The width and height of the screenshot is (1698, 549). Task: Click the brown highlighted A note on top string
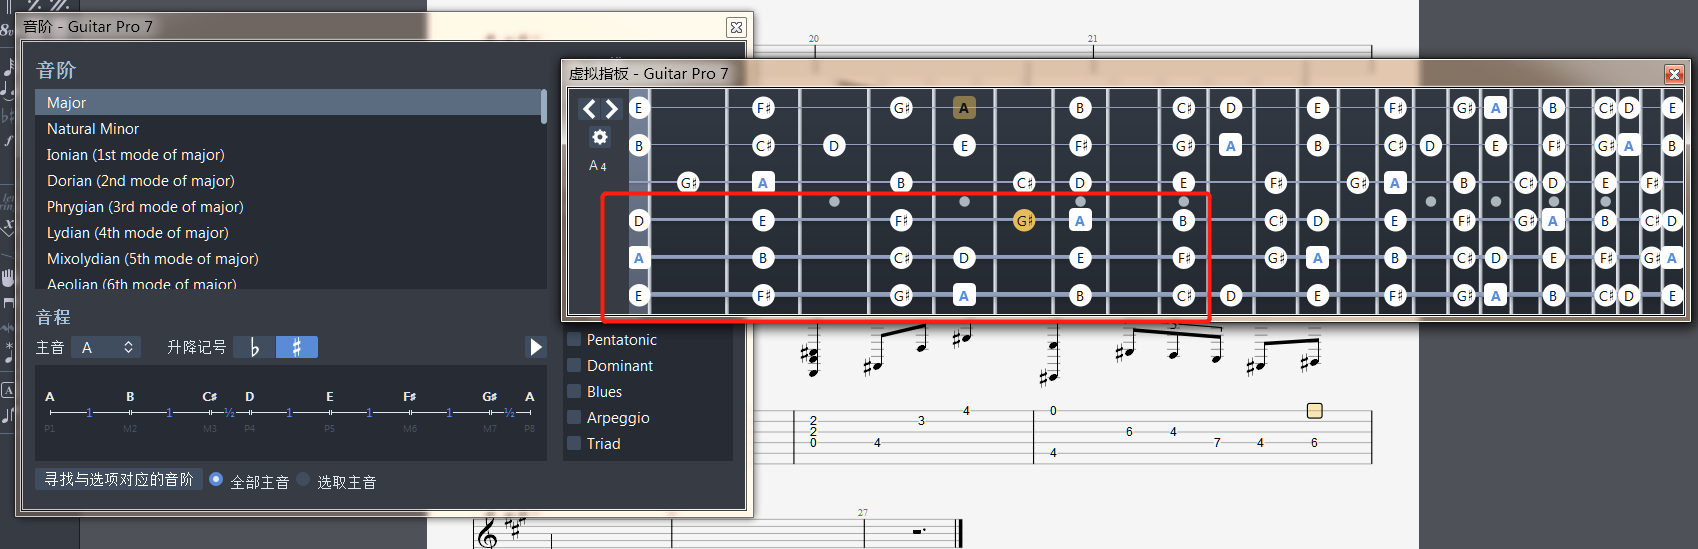[963, 108]
